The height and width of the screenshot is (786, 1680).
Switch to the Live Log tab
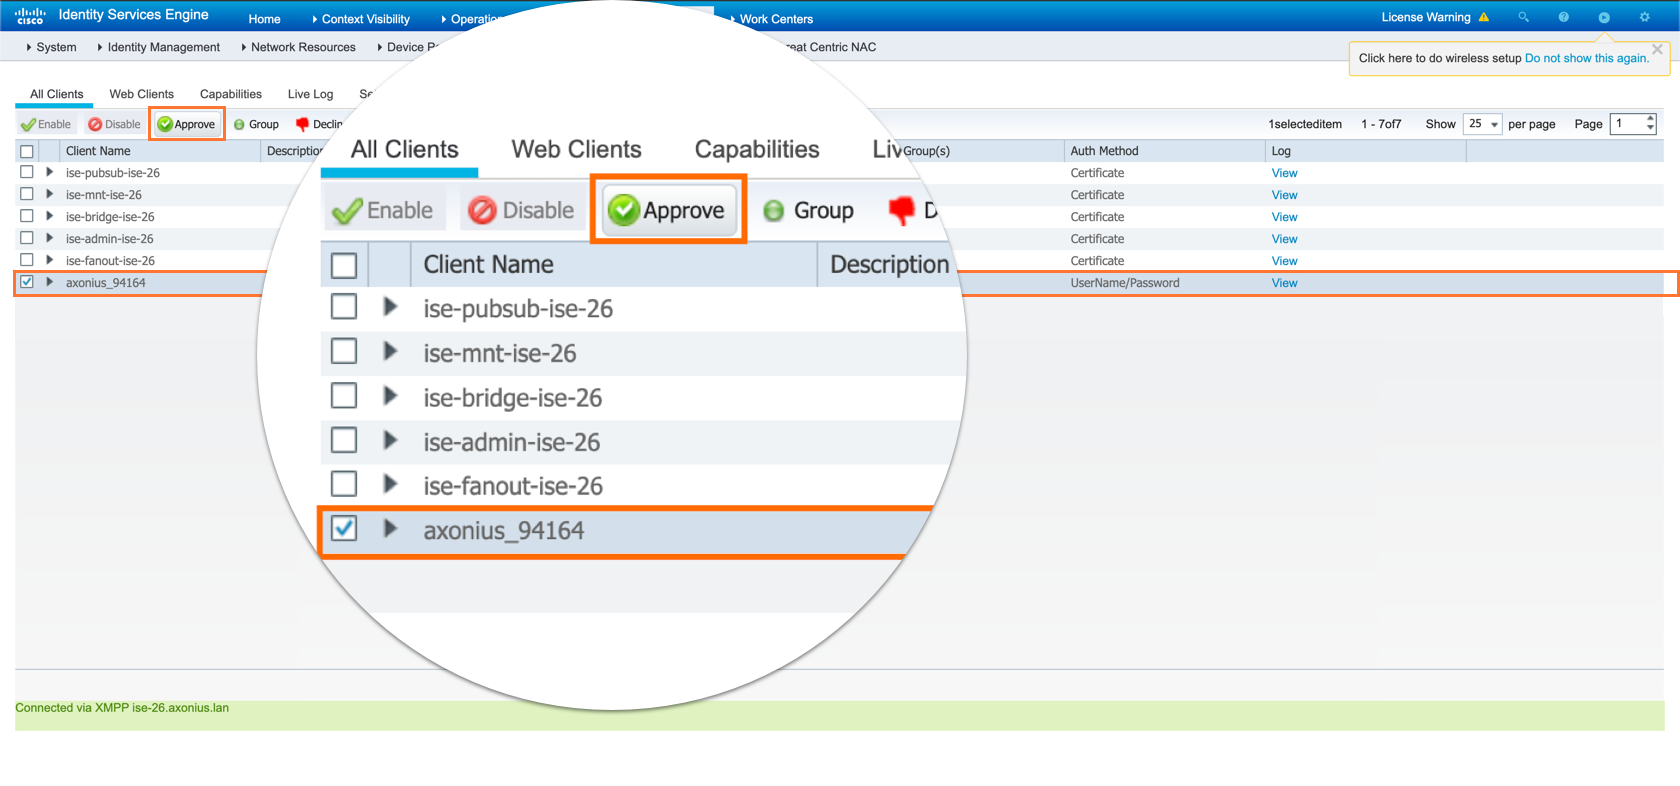point(310,94)
